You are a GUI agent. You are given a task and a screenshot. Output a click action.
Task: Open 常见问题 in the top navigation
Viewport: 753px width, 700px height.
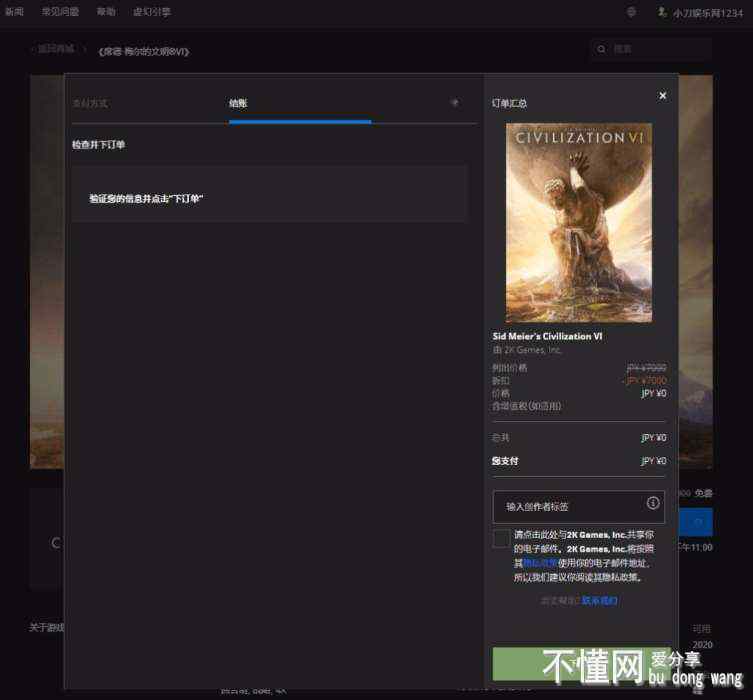[x=59, y=12]
